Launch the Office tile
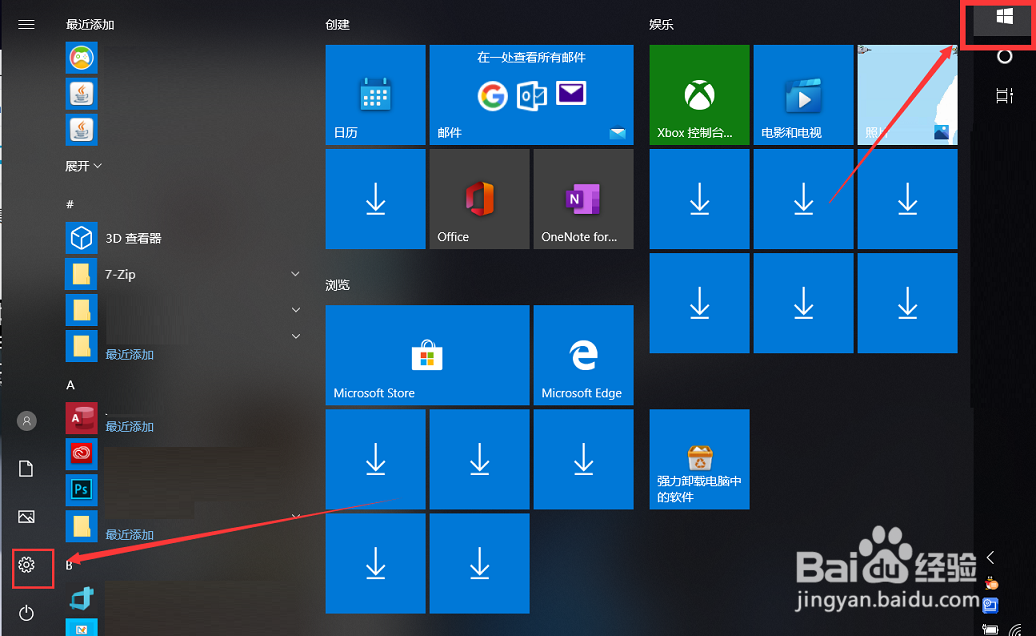Image resolution: width=1036 pixels, height=636 pixels. click(479, 199)
